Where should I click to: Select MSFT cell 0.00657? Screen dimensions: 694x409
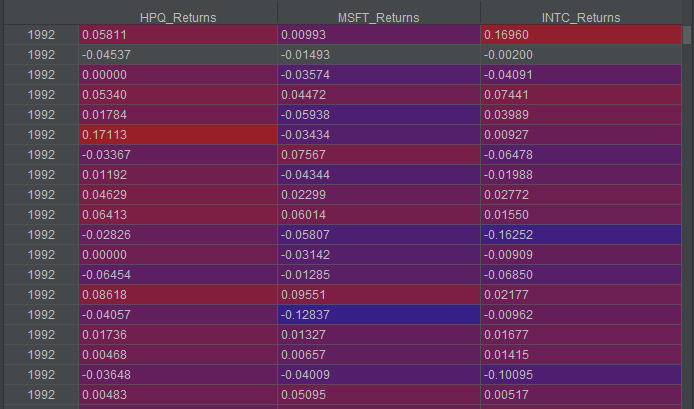[379, 355]
